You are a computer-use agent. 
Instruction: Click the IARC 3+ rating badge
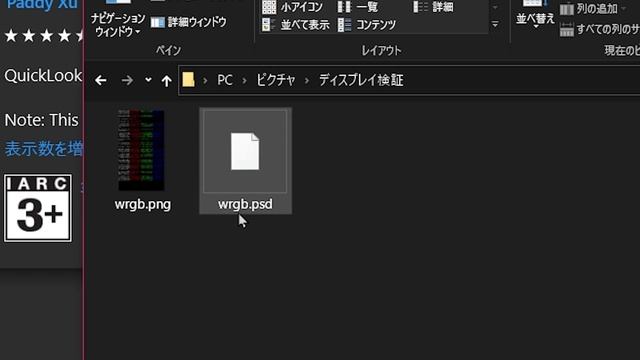[x=38, y=208]
